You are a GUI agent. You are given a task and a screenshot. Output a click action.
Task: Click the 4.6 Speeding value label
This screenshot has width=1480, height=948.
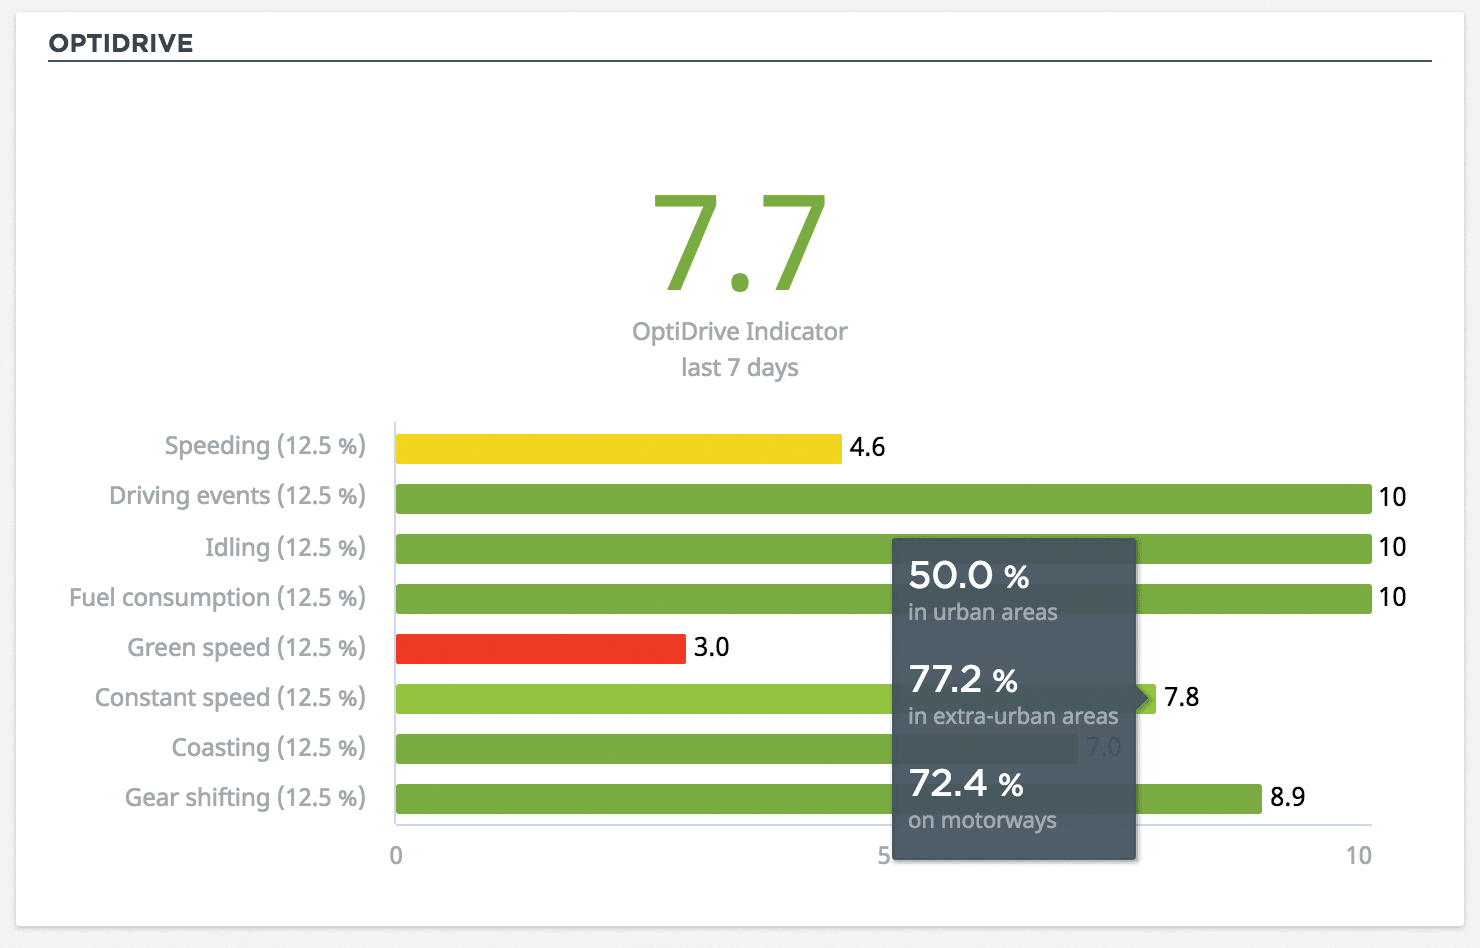point(867,447)
